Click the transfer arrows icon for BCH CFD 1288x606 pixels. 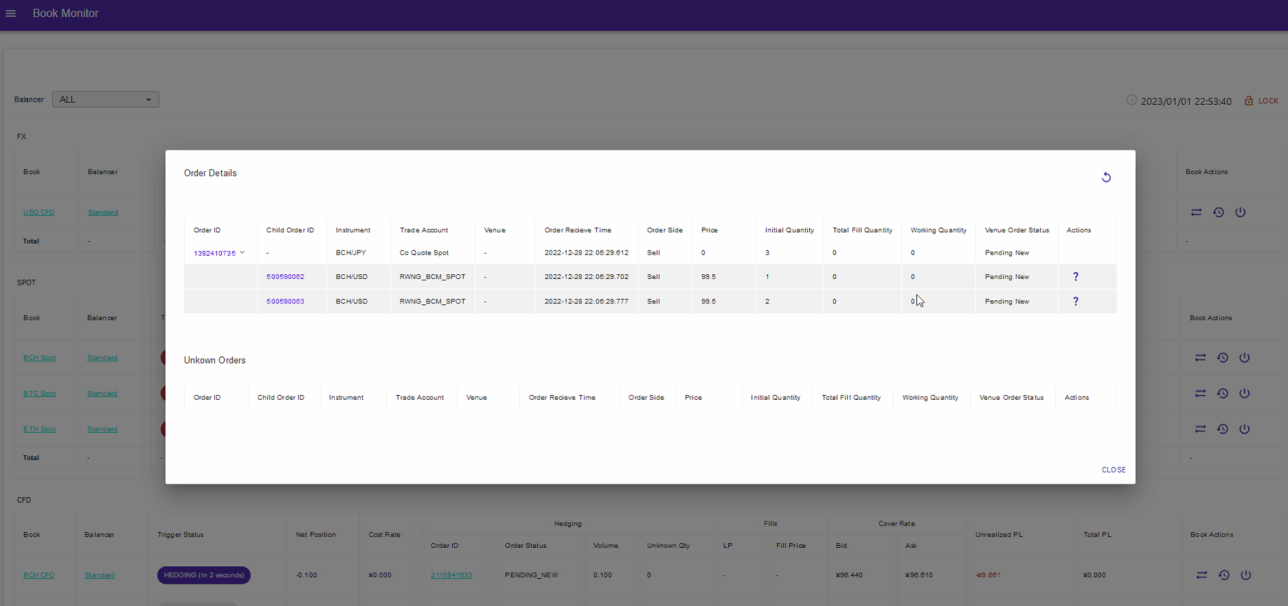tap(1200, 575)
